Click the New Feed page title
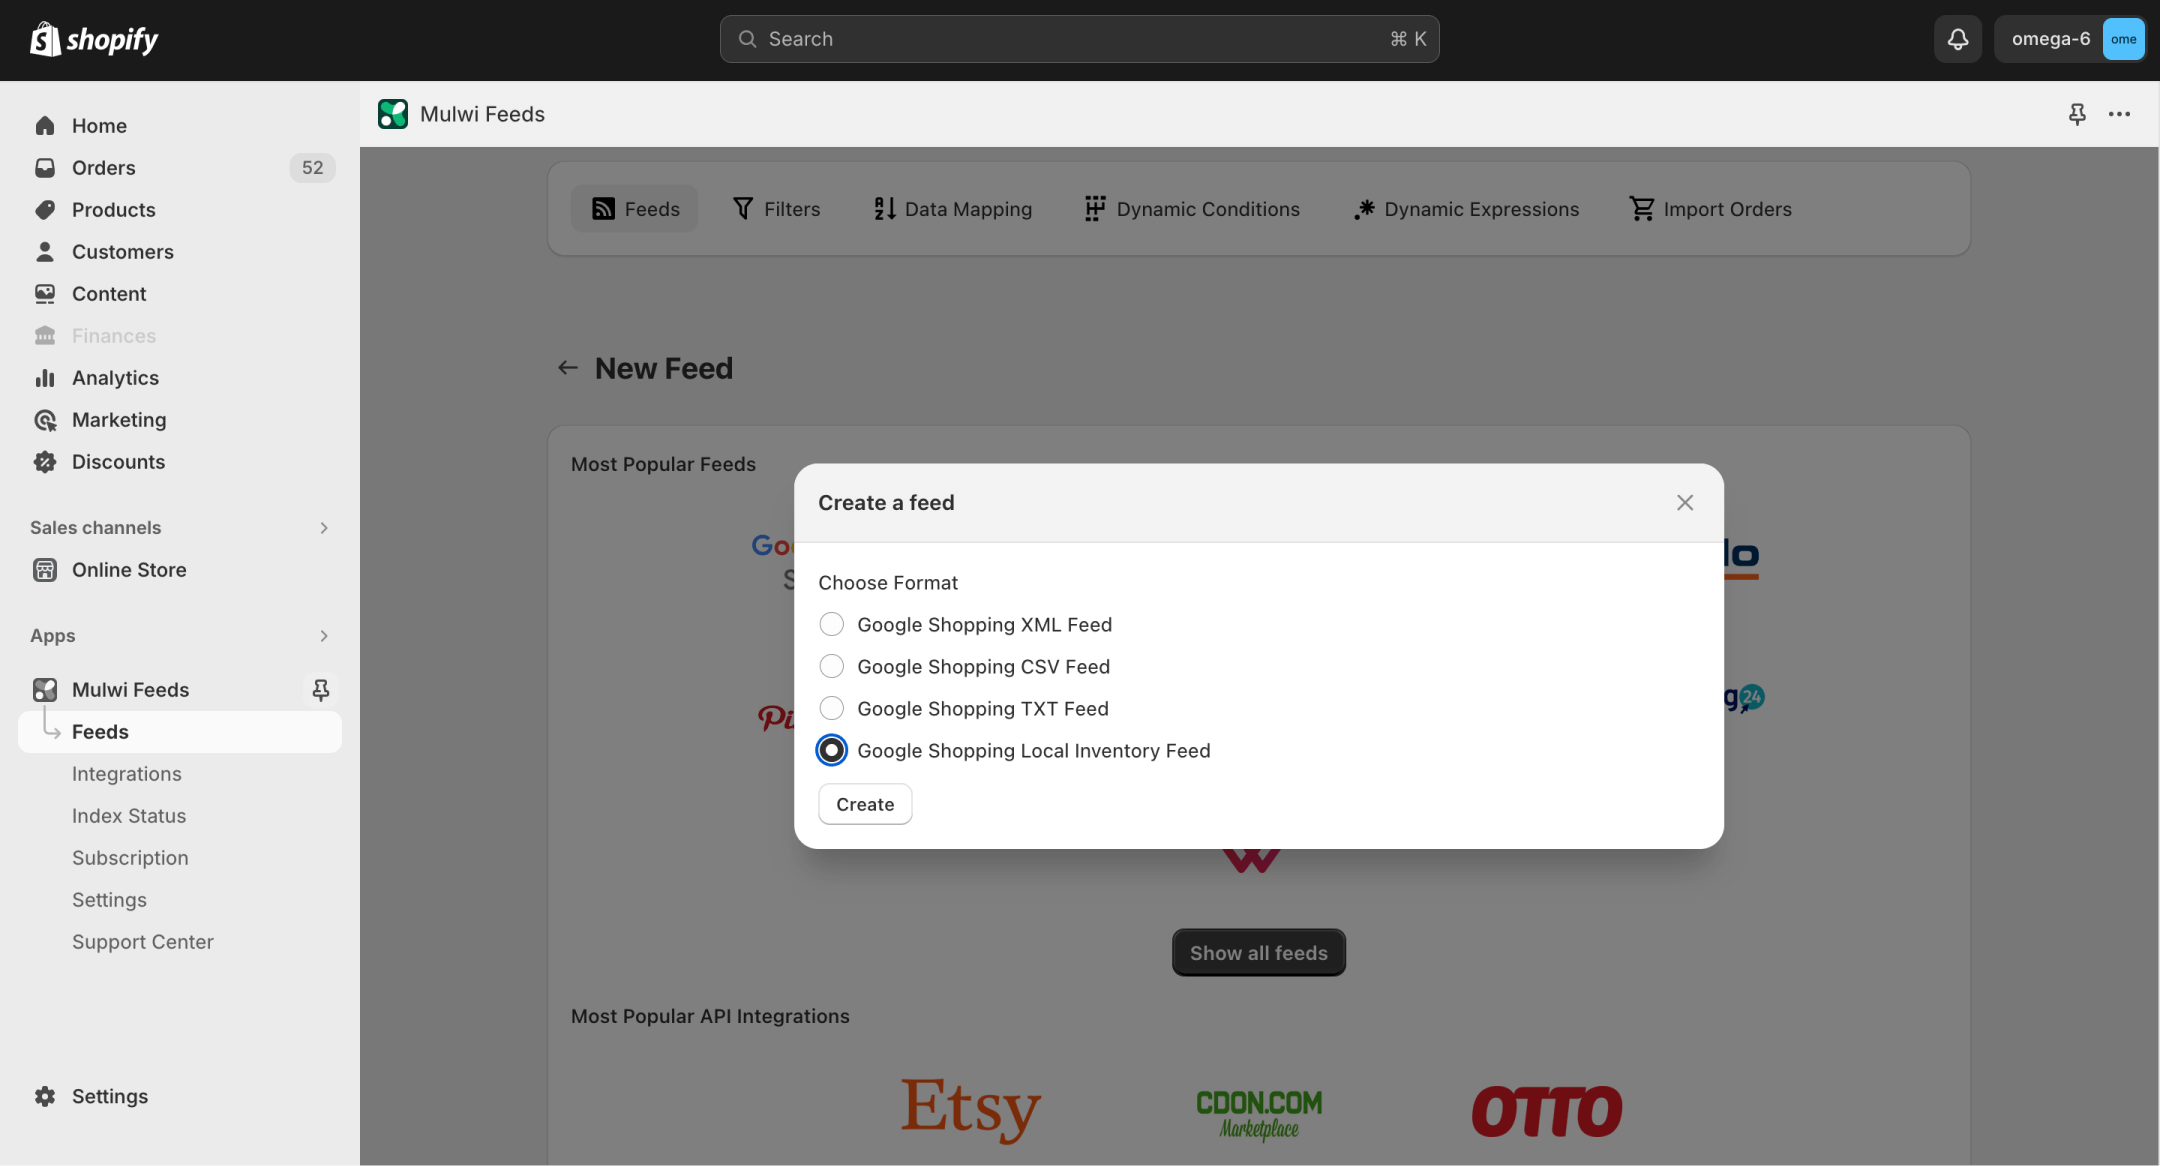Viewport: 2160px width, 1166px height. click(x=664, y=368)
